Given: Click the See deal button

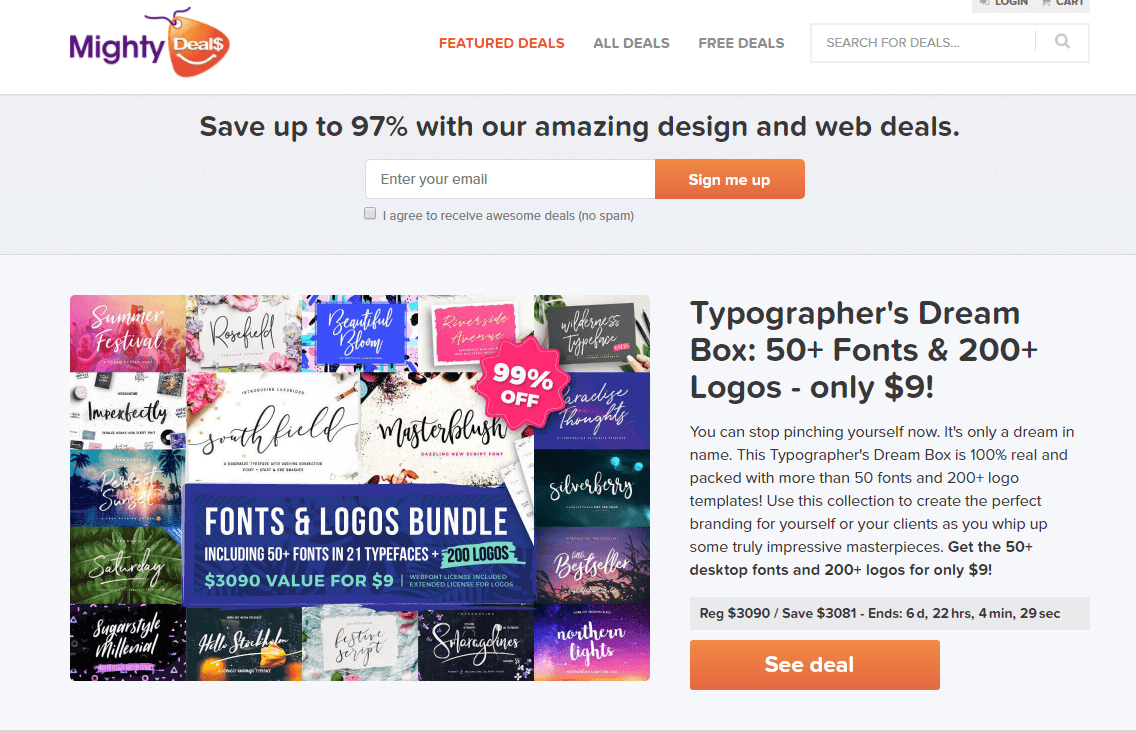Looking at the screenshot, I should (814, 664).
